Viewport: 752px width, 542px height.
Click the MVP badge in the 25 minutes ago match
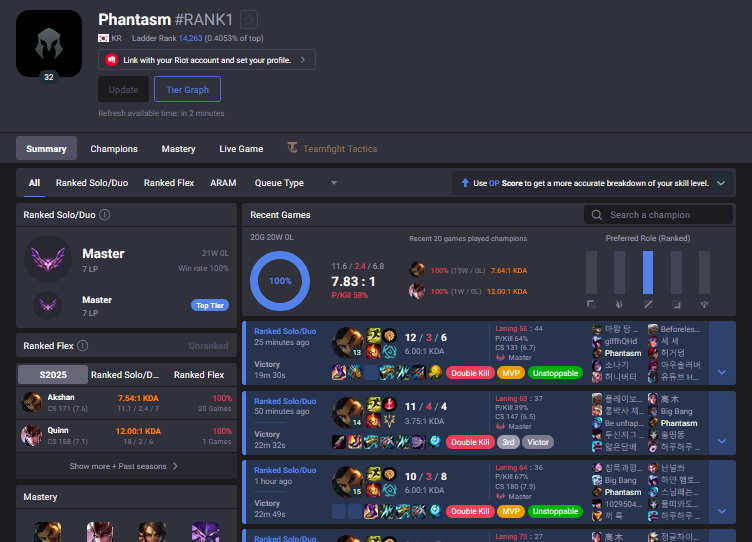point(511,373)
